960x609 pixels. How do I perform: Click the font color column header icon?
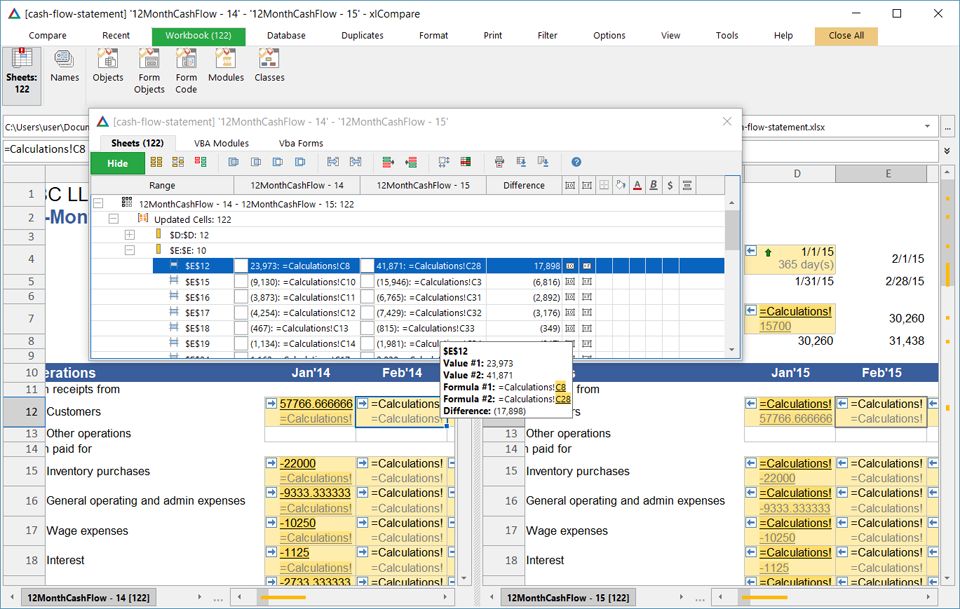636,185
